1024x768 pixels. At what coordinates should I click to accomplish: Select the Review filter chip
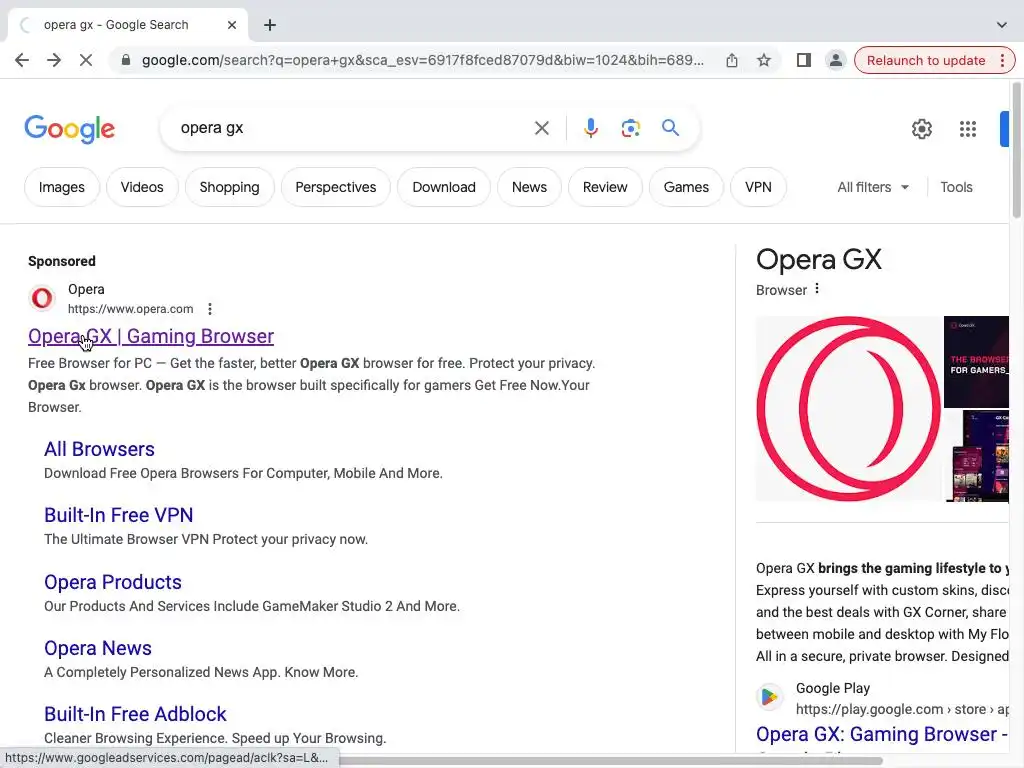[x=605, y=187]
